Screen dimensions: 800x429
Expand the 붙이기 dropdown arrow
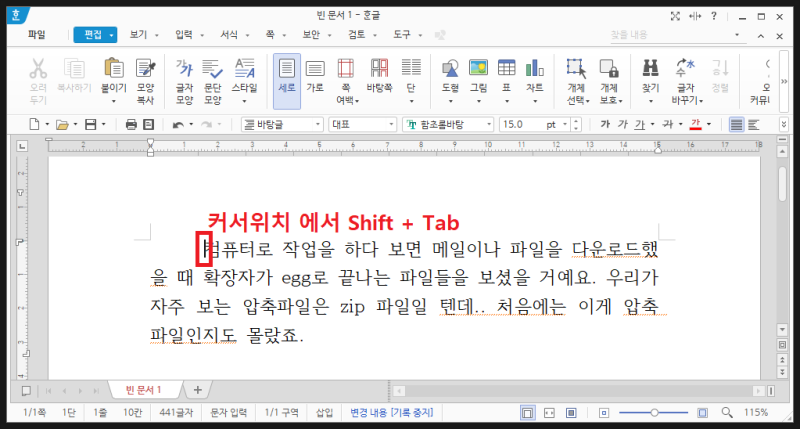(x=113, y=101)
